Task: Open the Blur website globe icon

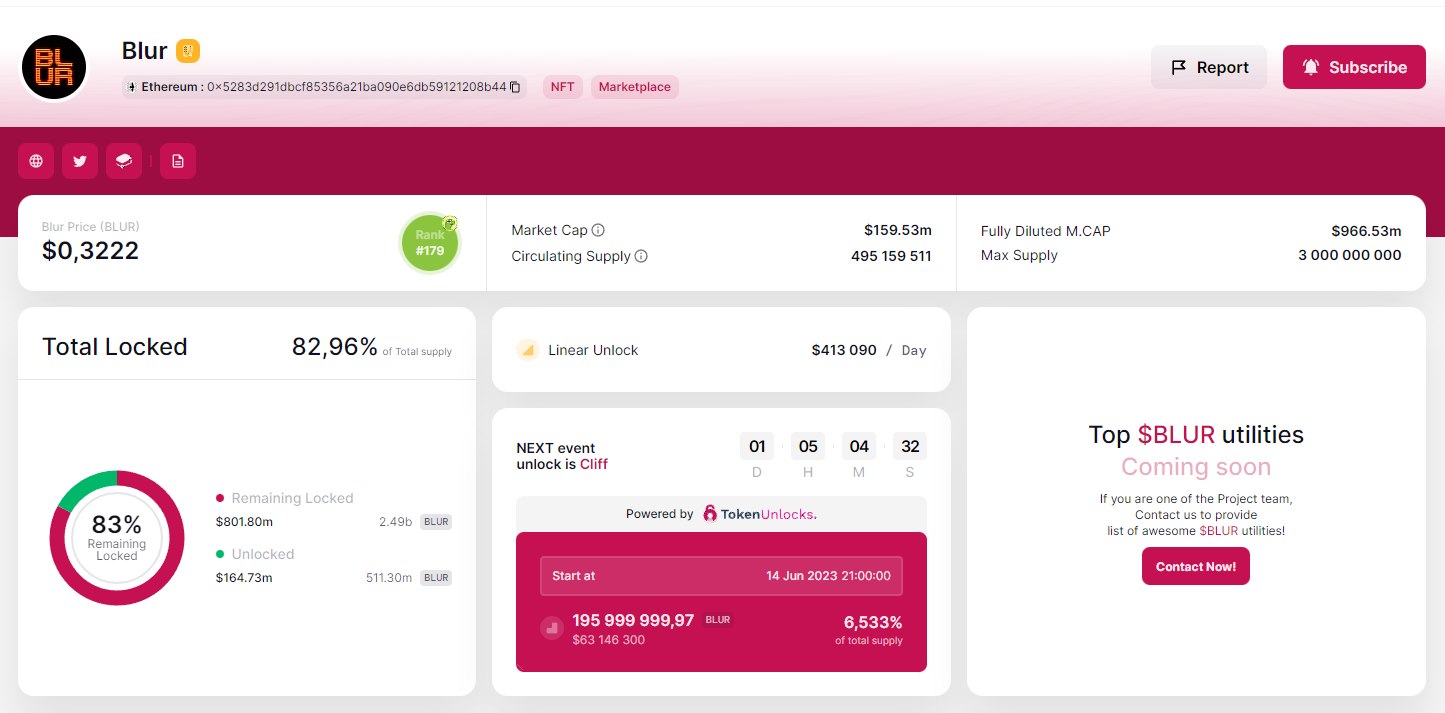Action: click(36, 161)
